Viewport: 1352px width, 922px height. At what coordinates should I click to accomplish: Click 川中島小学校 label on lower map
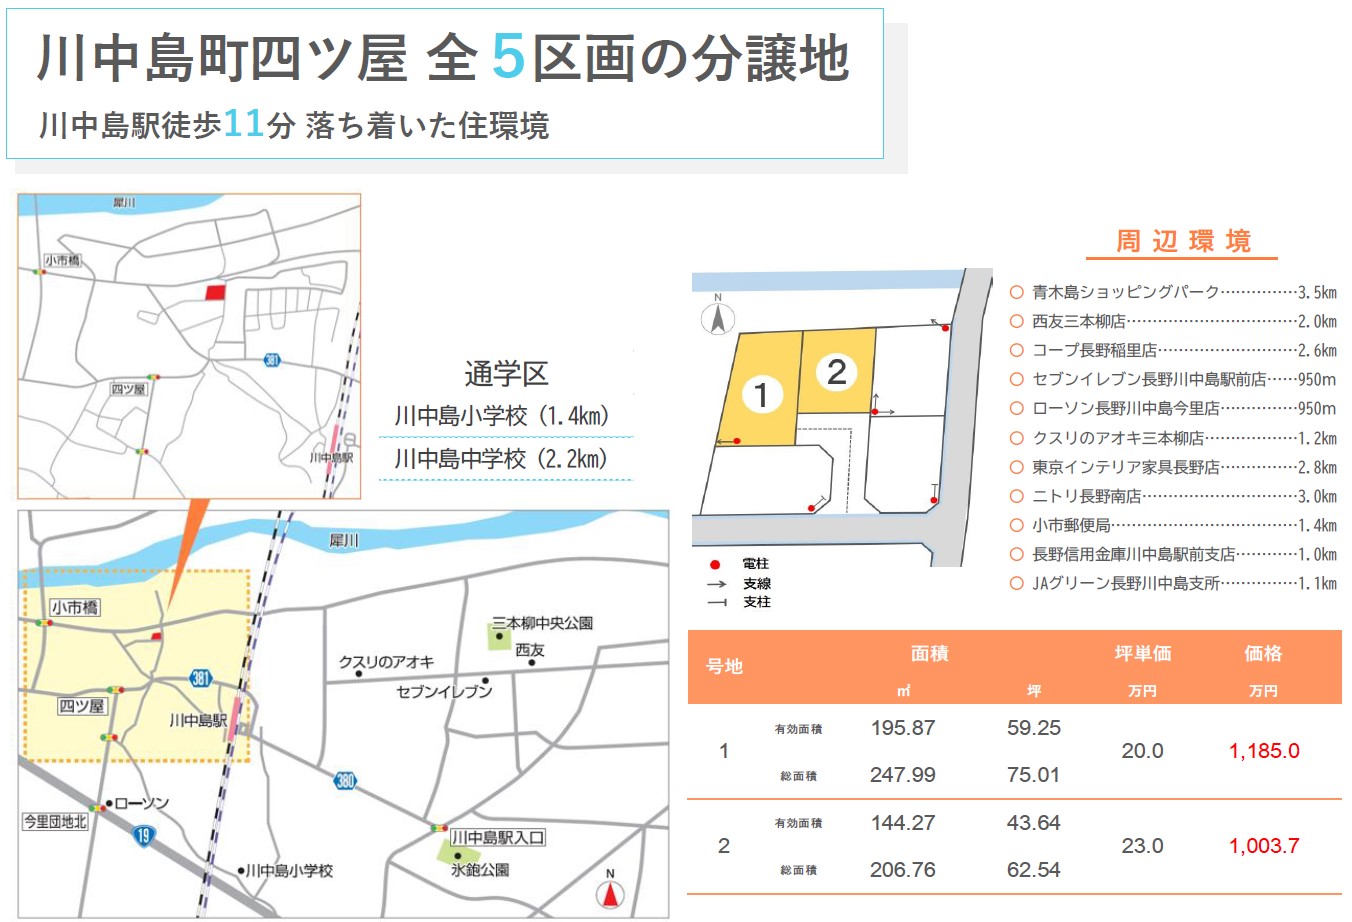[289, 871]
